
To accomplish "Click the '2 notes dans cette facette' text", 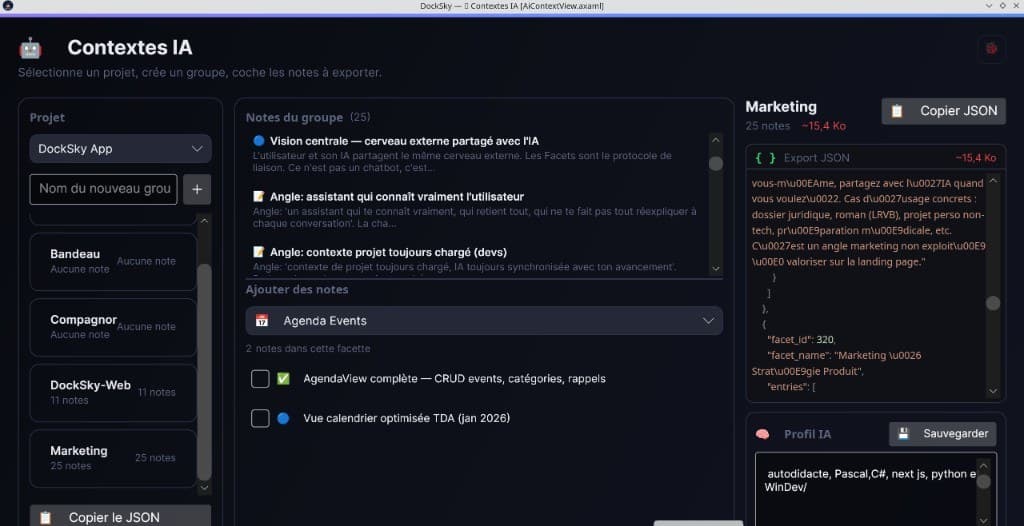I will [x=308, y=348].
